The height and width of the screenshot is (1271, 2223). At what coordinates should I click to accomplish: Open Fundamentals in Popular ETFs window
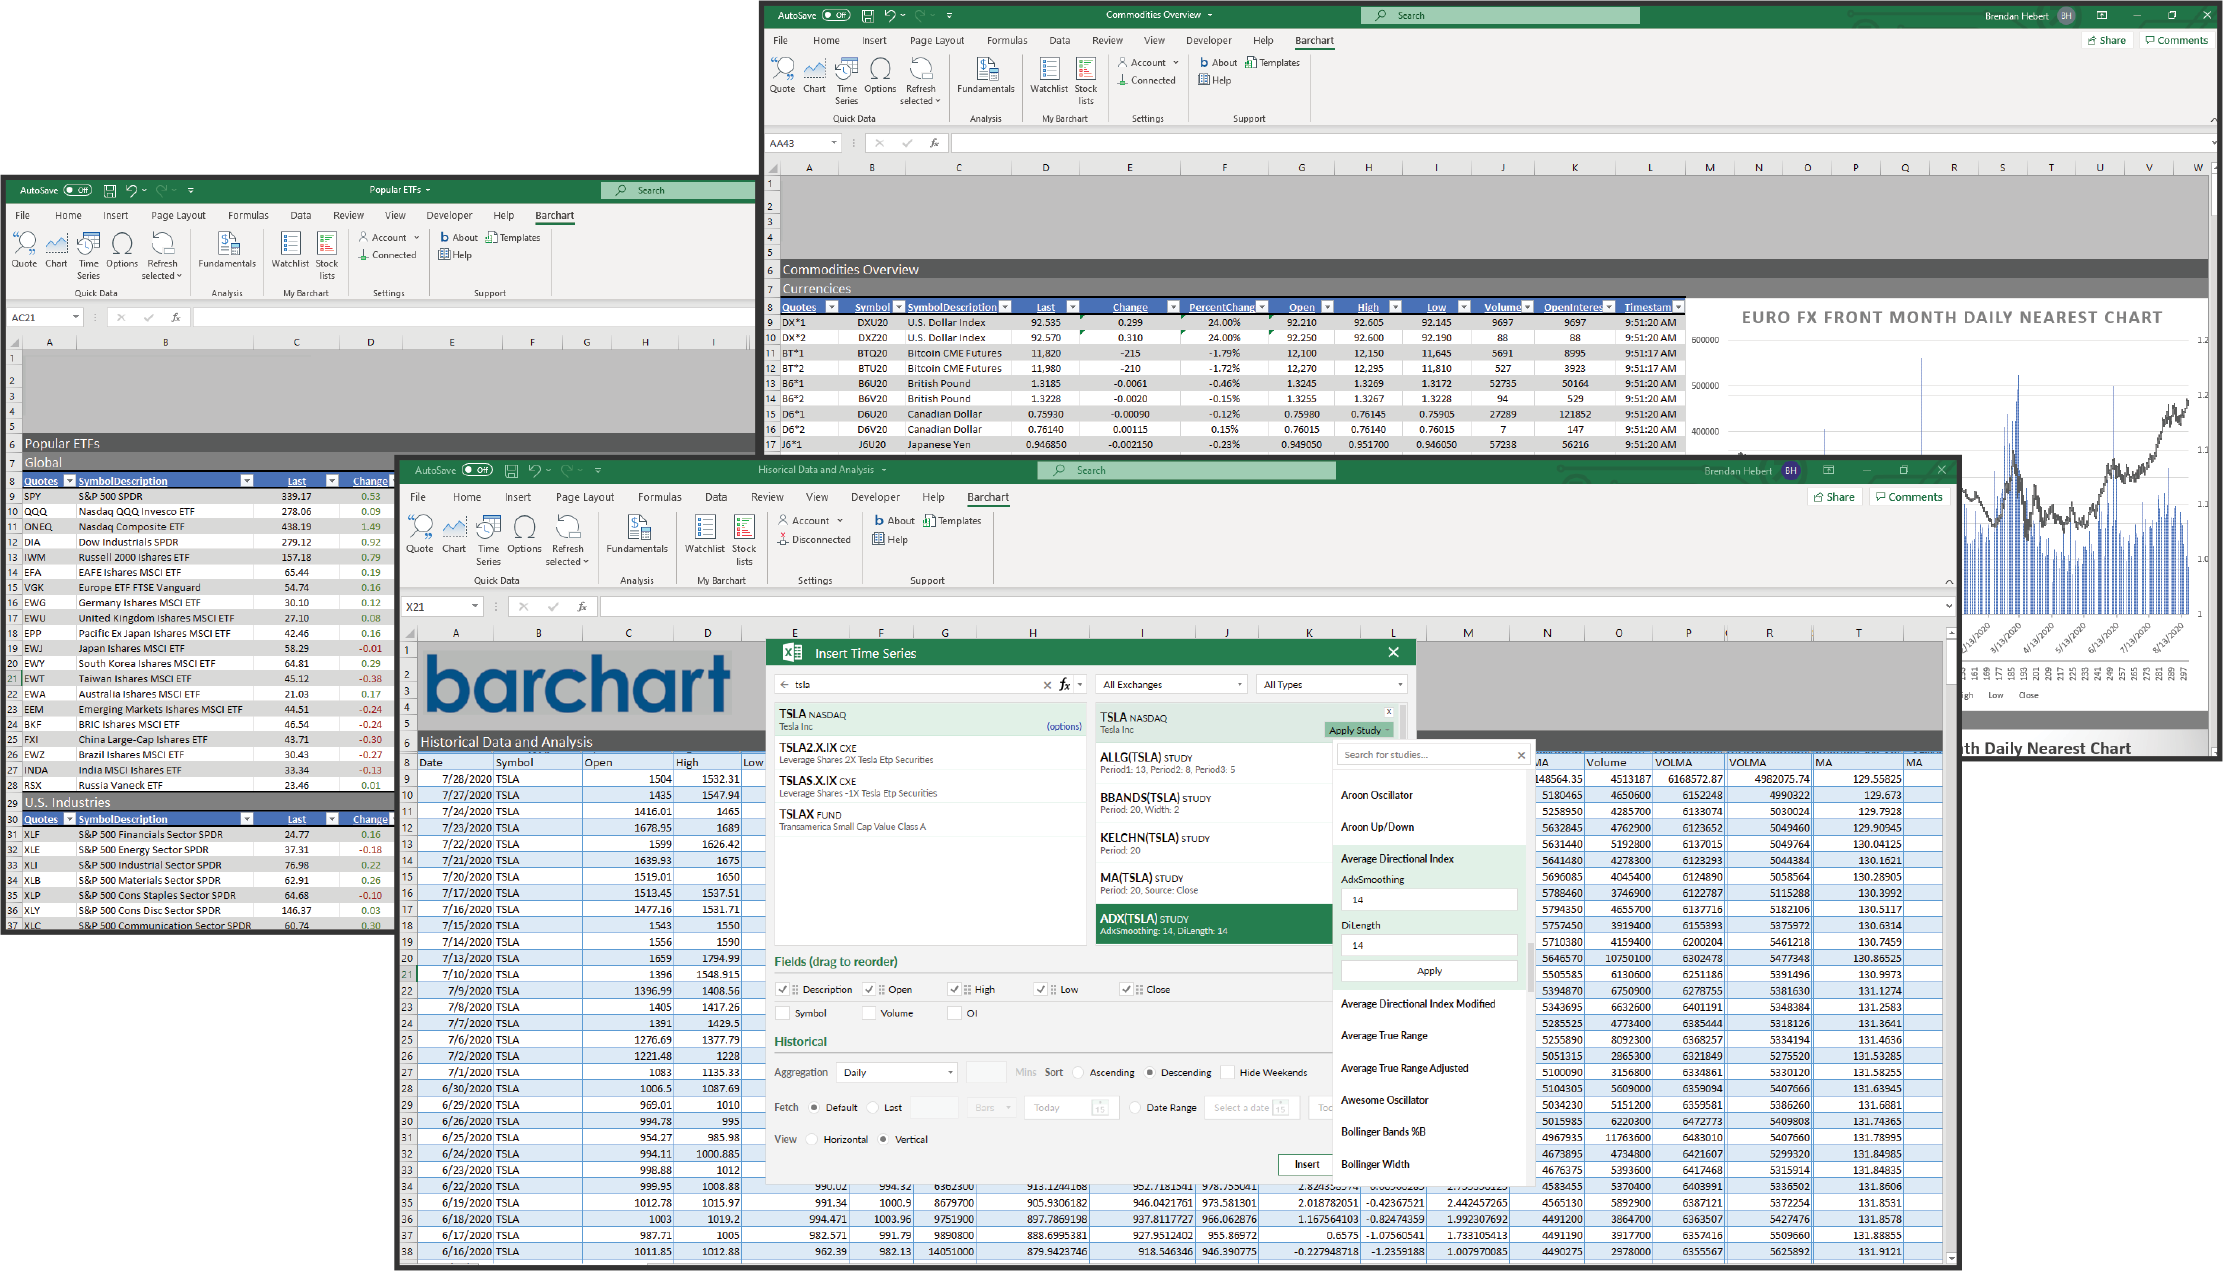click(x=227, y=250)
